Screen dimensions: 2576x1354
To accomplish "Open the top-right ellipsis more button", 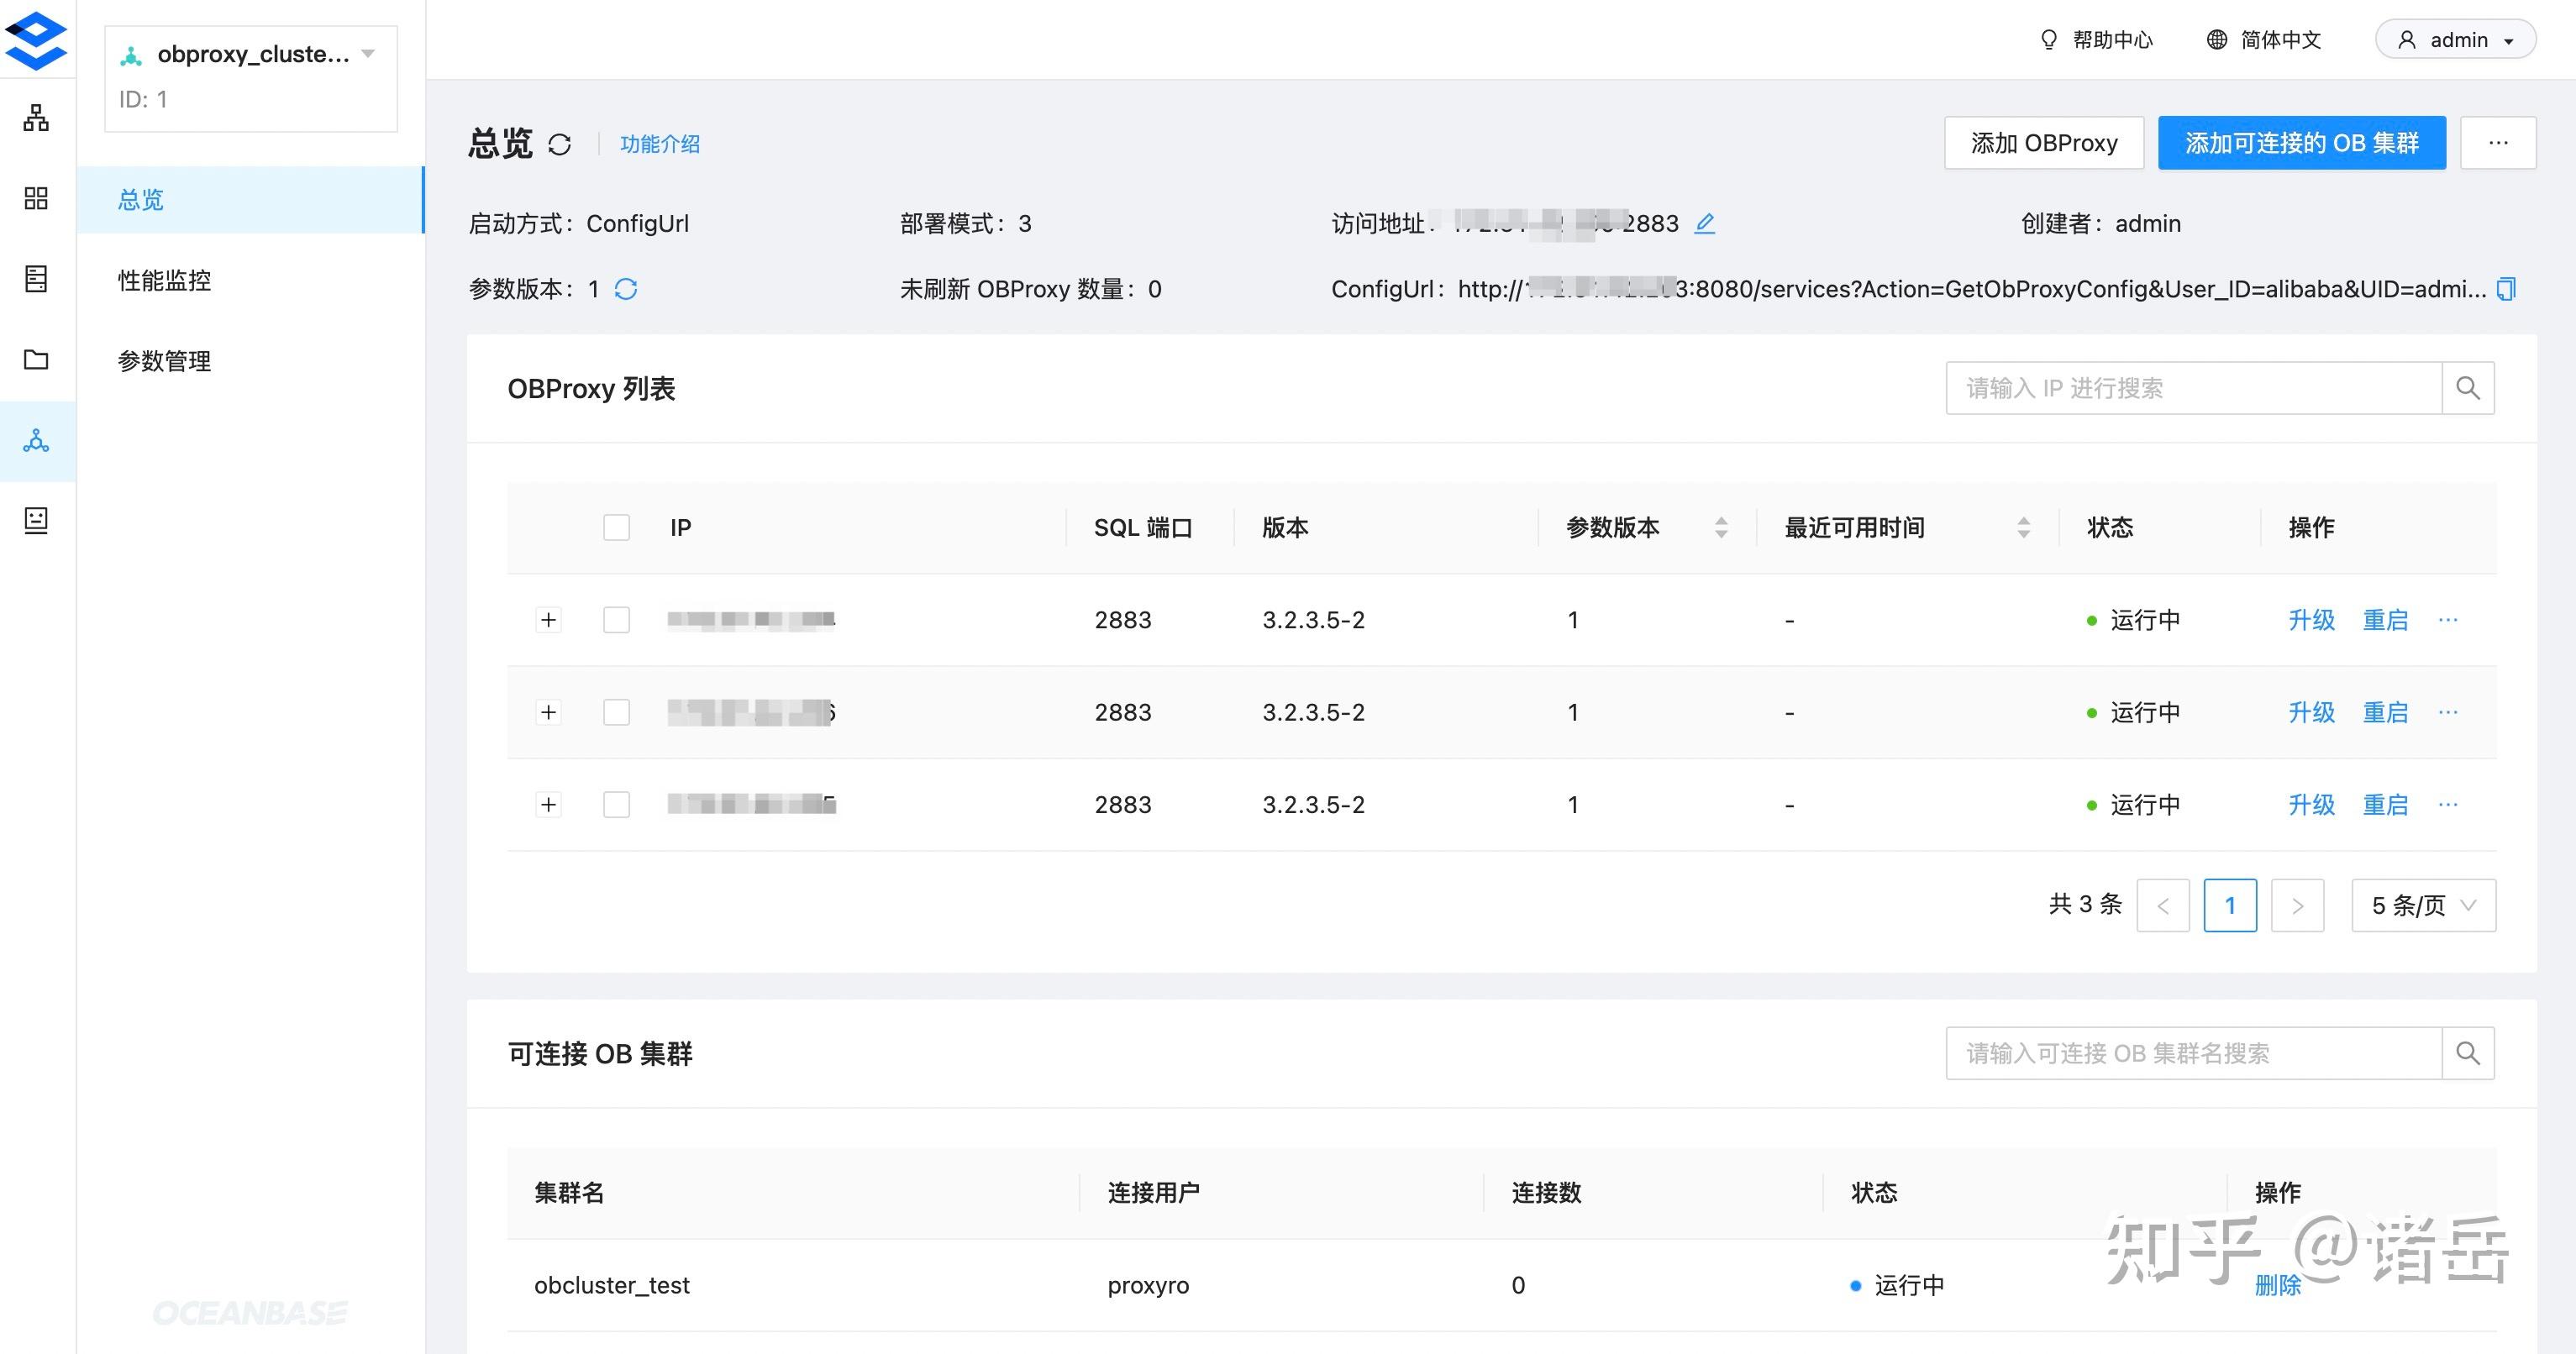I will (2498, 143).
